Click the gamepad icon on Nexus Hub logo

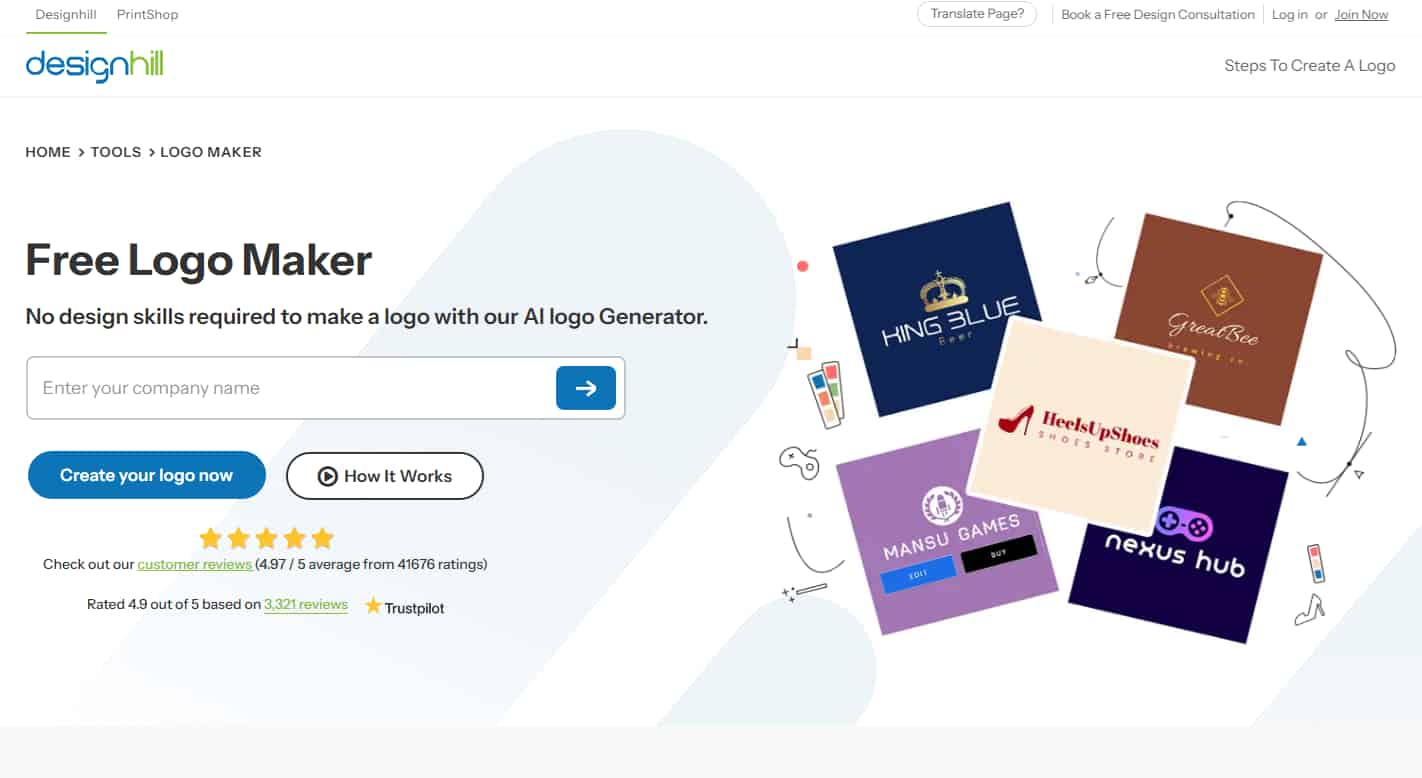pyautogui.click(x=1184, y=524)
